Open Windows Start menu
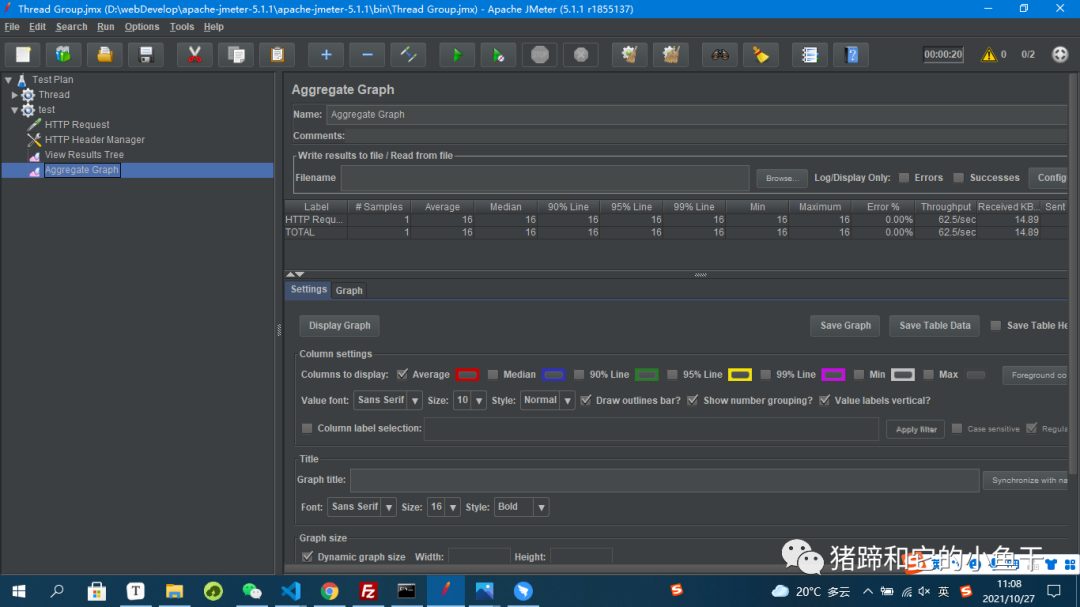The image size is (1080, 607). [19, 591]
